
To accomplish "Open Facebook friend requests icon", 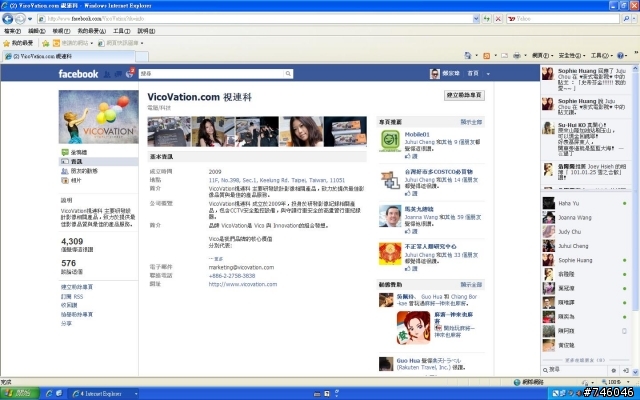I will [x=107, y=74].
